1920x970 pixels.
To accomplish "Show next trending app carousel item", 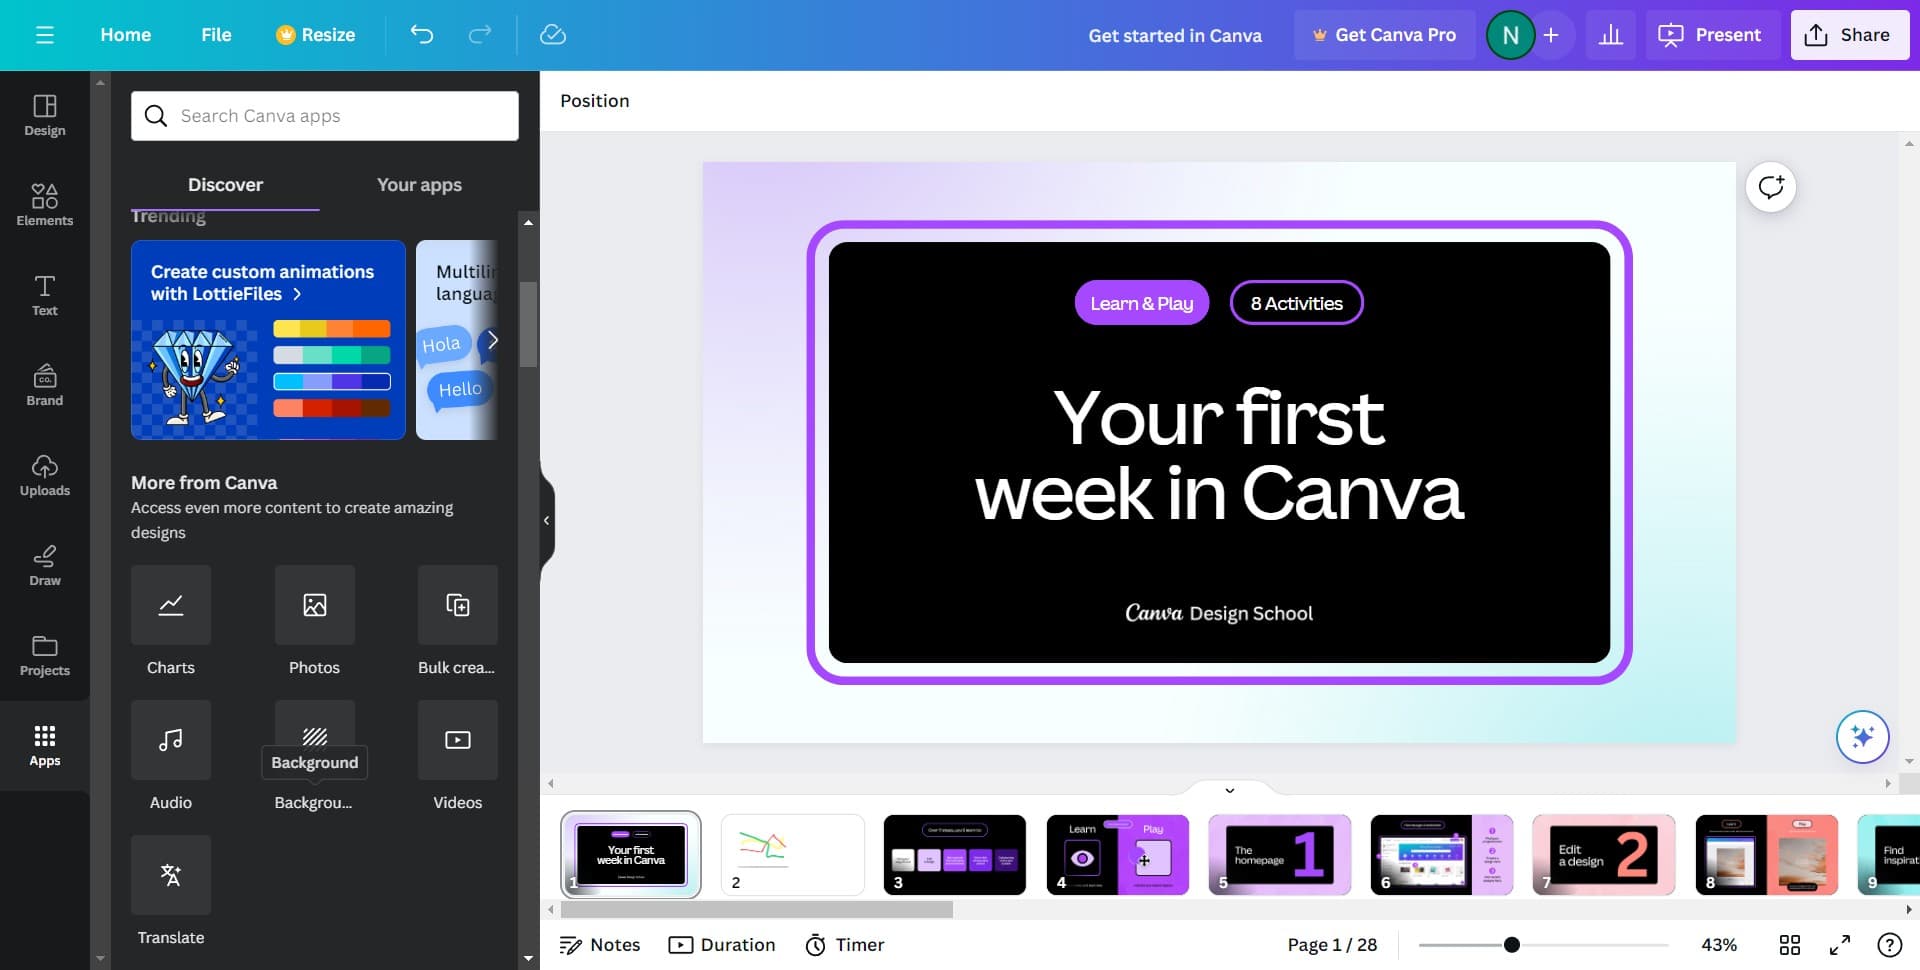I will click(492, 340).
